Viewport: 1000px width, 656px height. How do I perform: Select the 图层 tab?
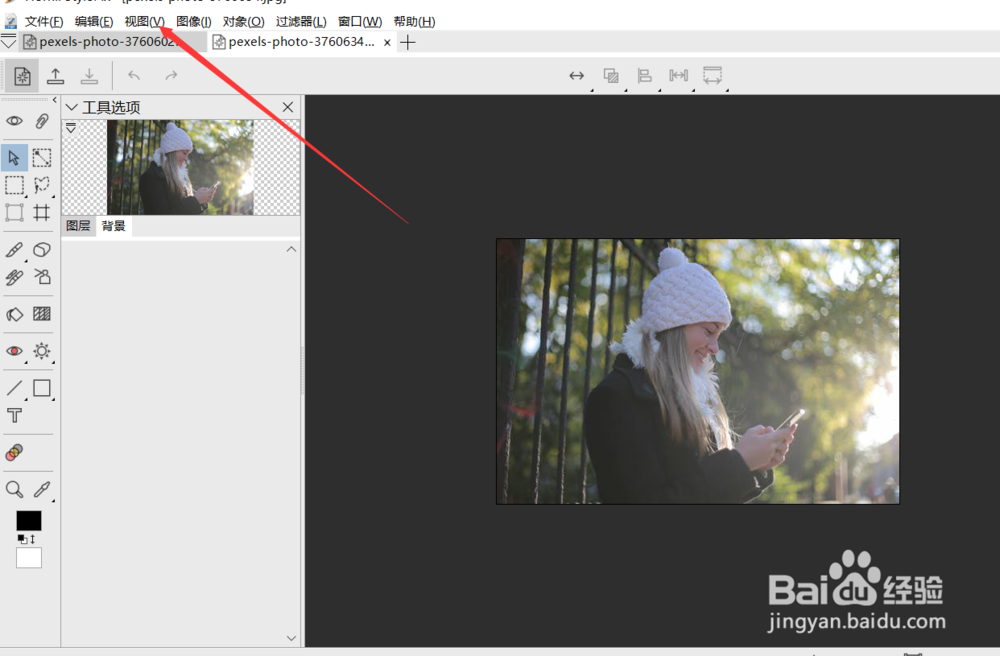(x=78, y=226)
